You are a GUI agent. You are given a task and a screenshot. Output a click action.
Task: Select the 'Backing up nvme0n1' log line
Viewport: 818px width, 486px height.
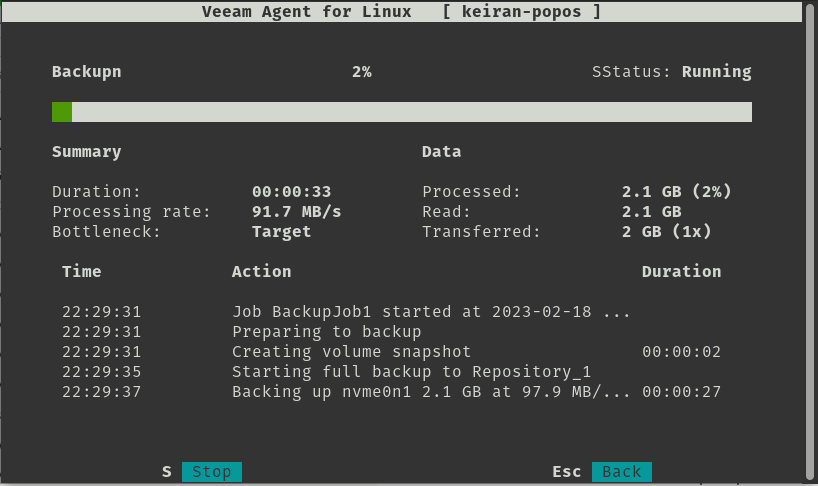click(391, 392)
